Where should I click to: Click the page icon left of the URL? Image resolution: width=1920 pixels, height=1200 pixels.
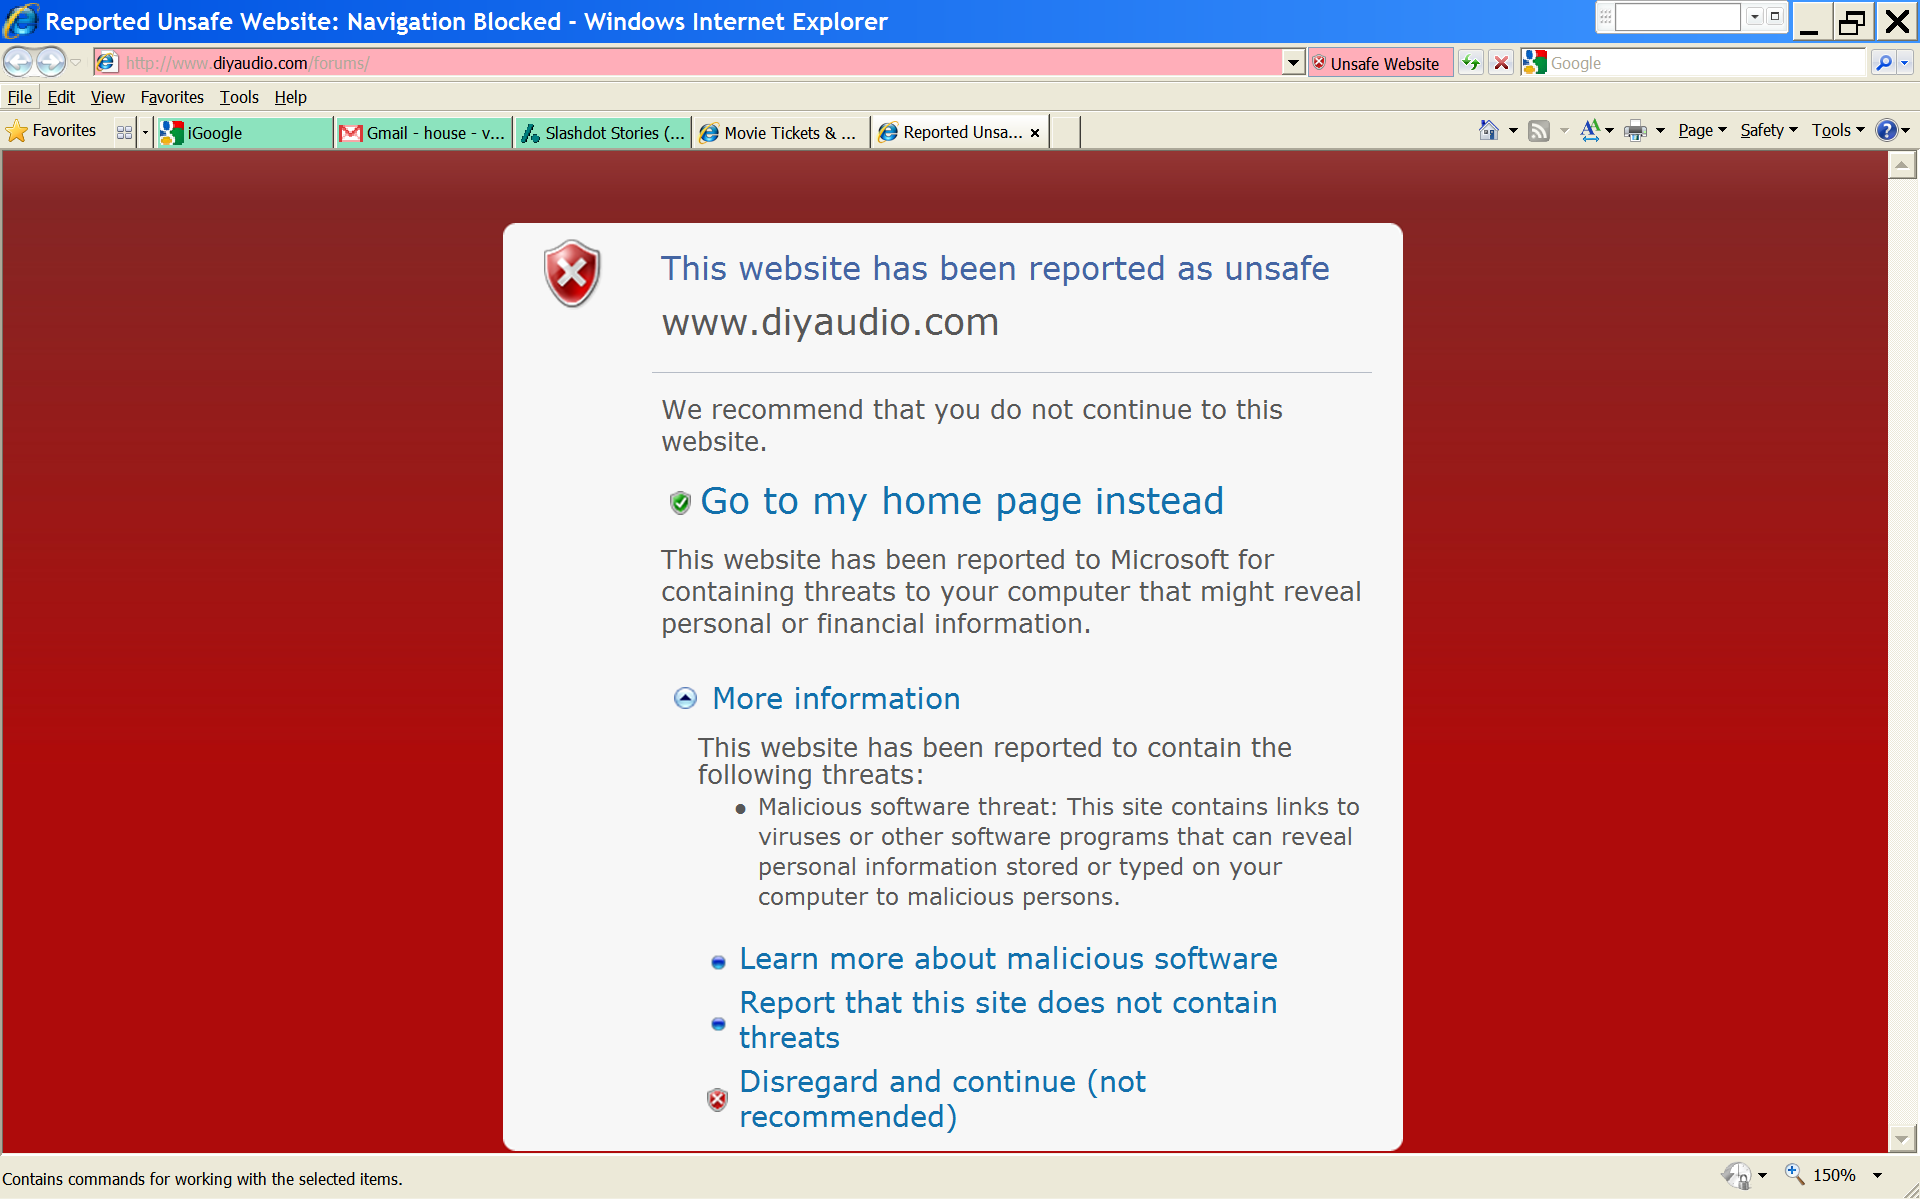point(107,63)
